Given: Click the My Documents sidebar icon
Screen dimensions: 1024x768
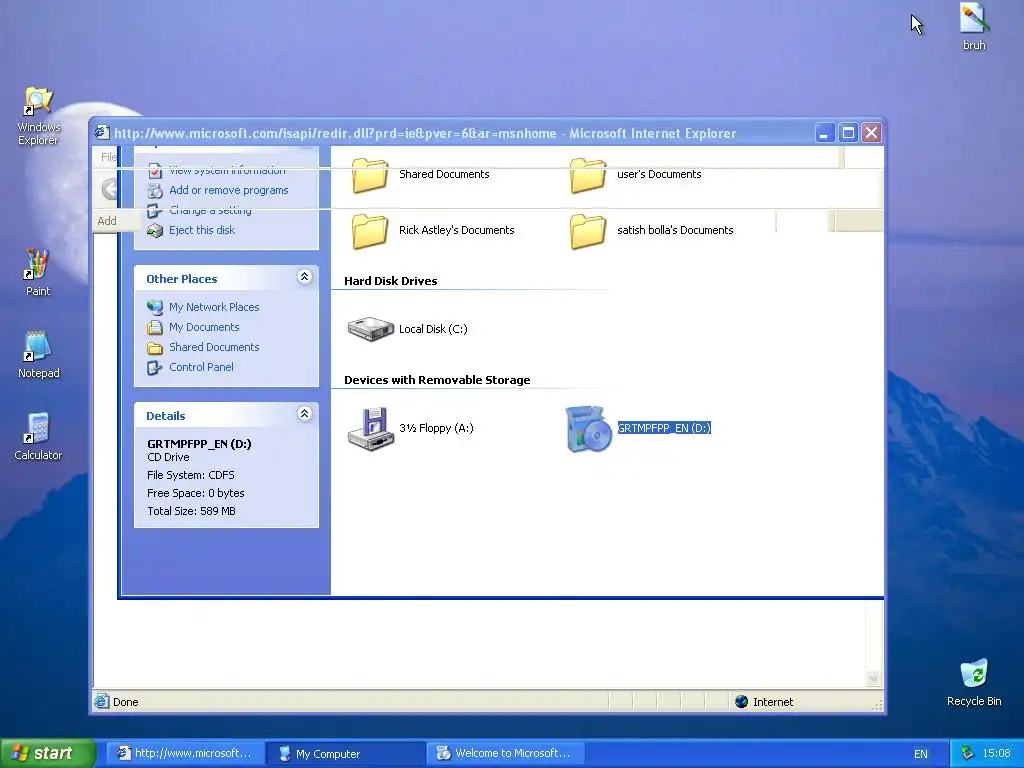Looking at the screenshot, I should pos(155,327).
